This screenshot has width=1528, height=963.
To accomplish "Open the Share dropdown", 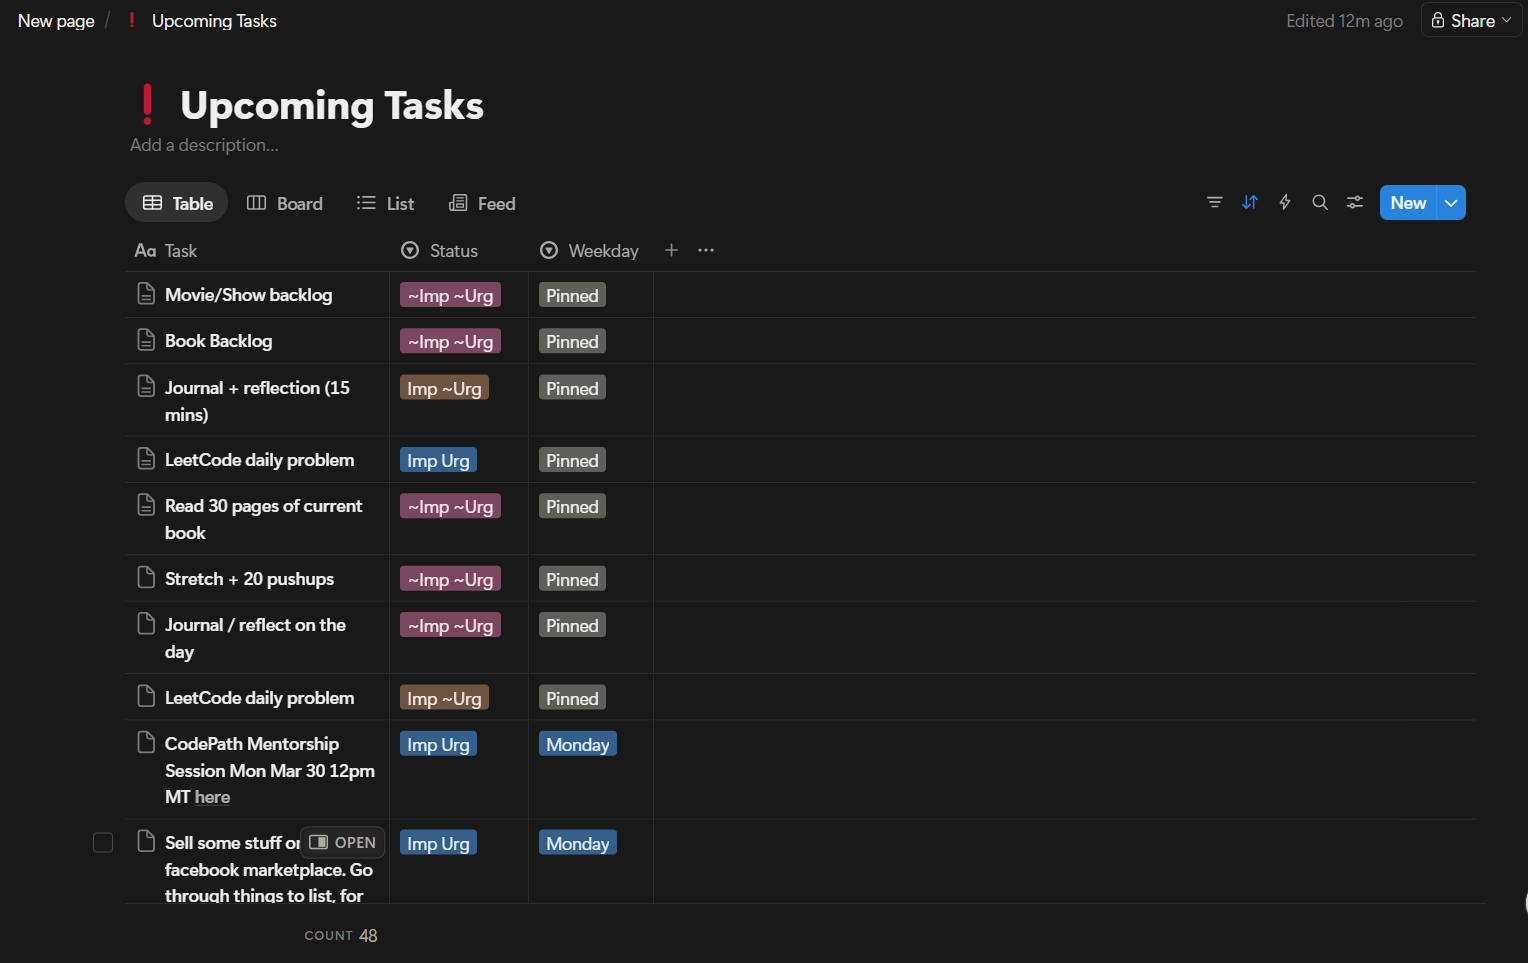I will point(1471,20).
